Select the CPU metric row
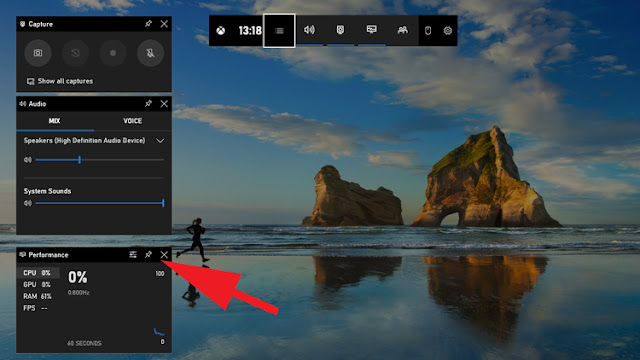Screen dimensions: 640x360 [x=38, y=273]
